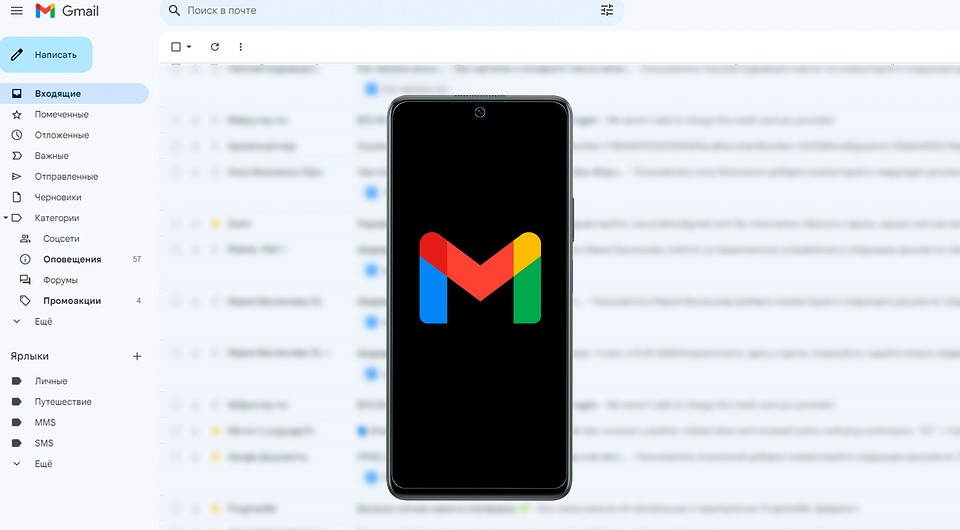Viewport: 960px width, 530px height.
Task: Click the Gmail logo
Action: click(x=67, y=10)
